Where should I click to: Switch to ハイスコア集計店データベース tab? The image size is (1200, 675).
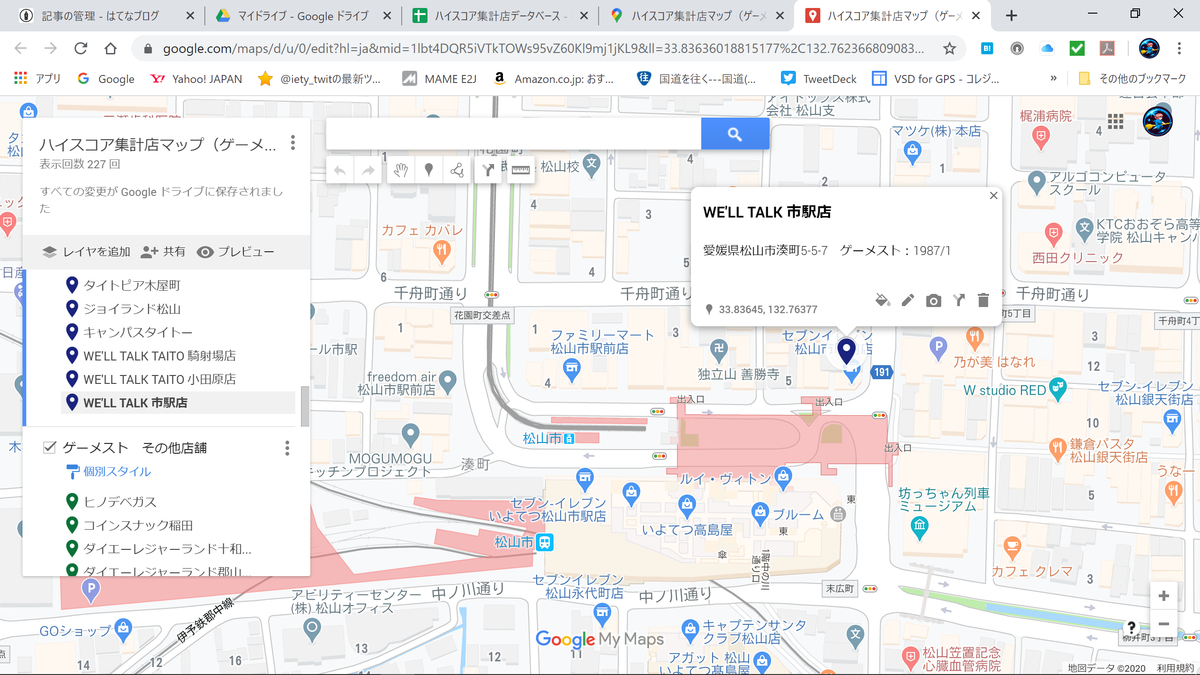(x=500, y=16)
